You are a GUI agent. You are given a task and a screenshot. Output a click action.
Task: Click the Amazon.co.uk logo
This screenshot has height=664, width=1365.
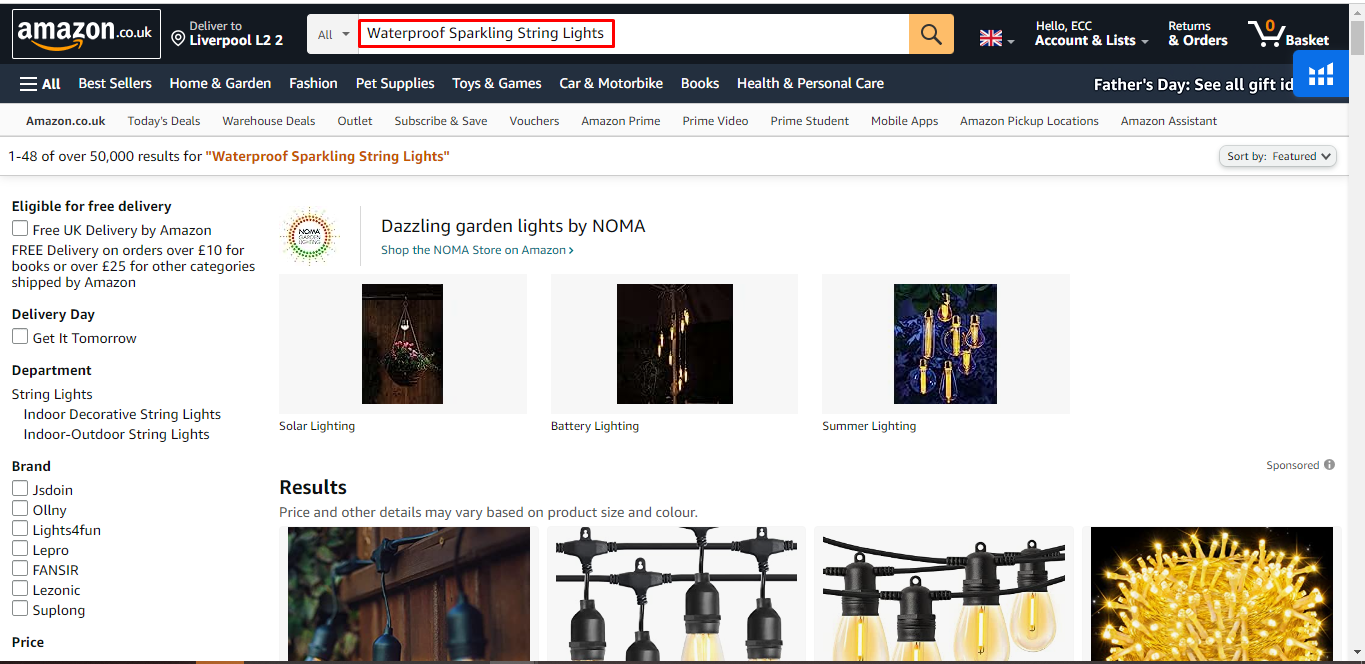click(86, 34)
